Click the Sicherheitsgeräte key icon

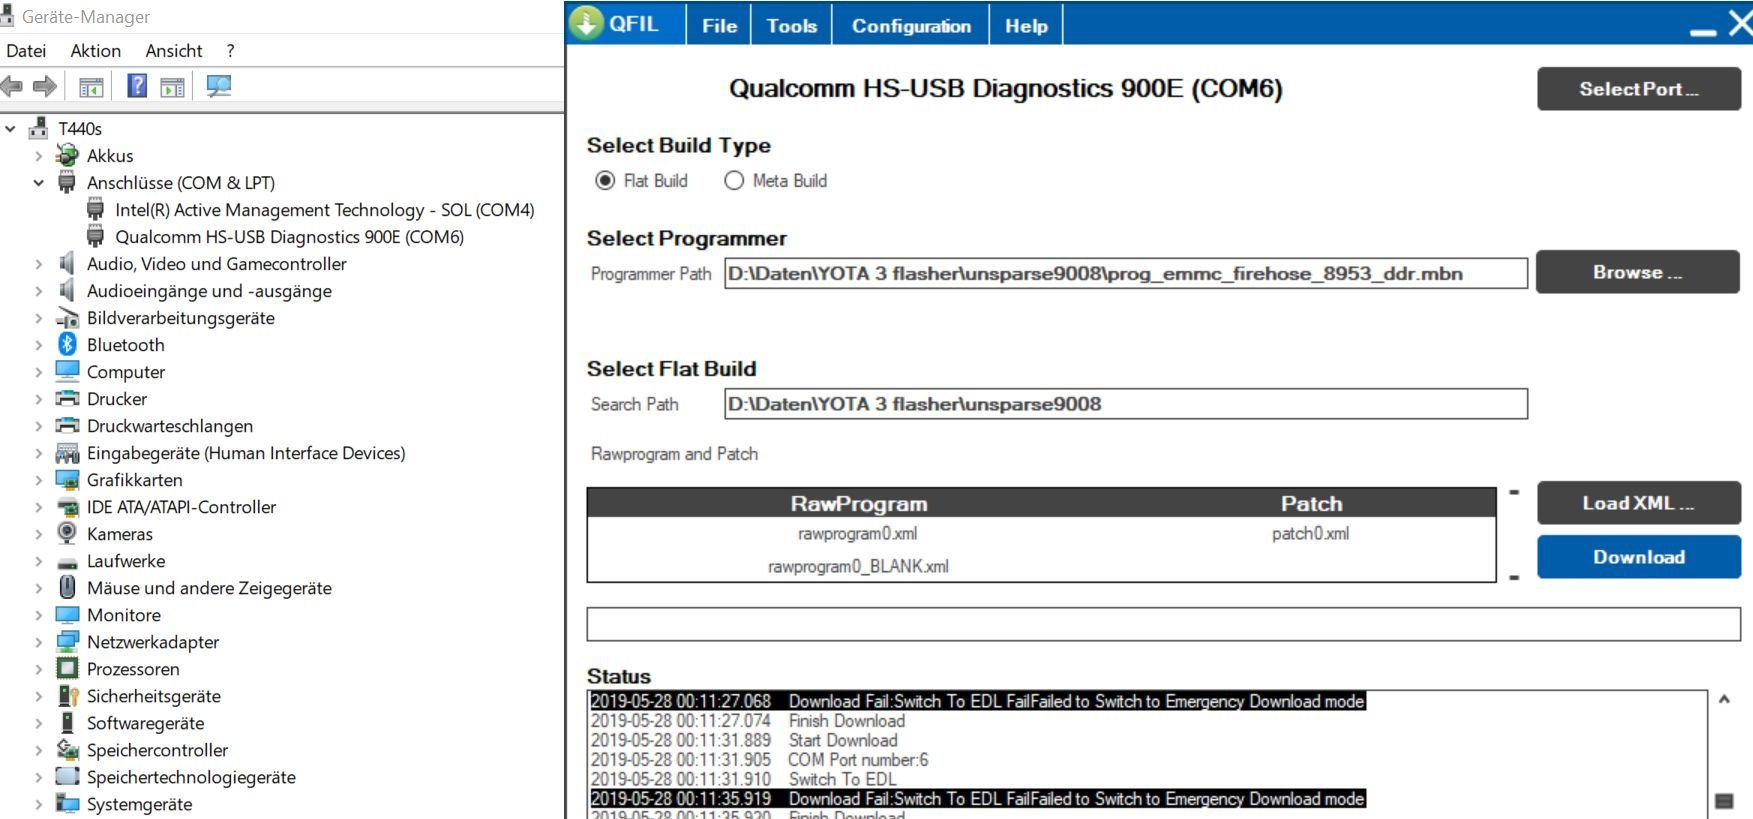pos(67,695)
